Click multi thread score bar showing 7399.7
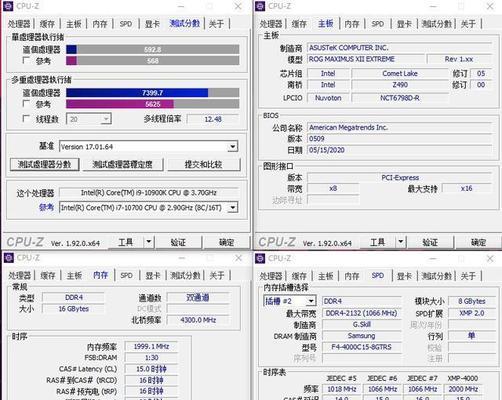The image size is (502, 400). (x=153, y=93)
